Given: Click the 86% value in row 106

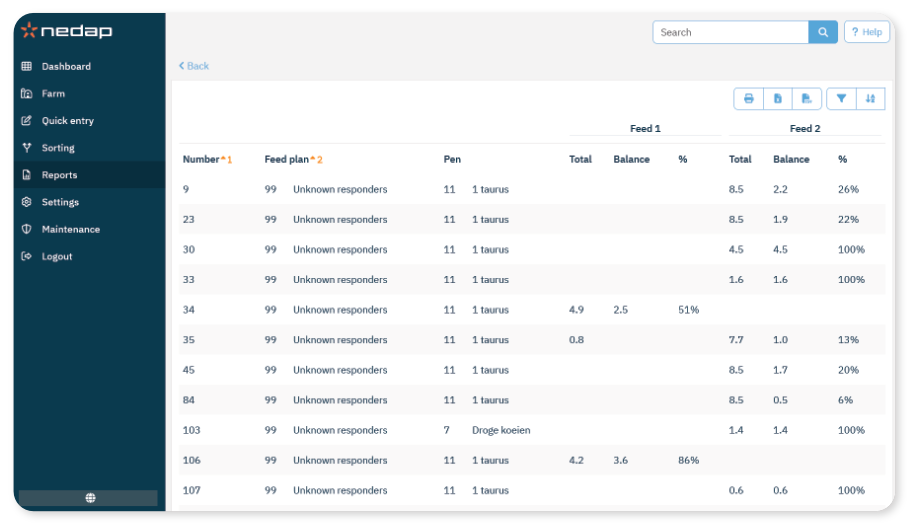Looking at the screenshot, I should [688, 460].
